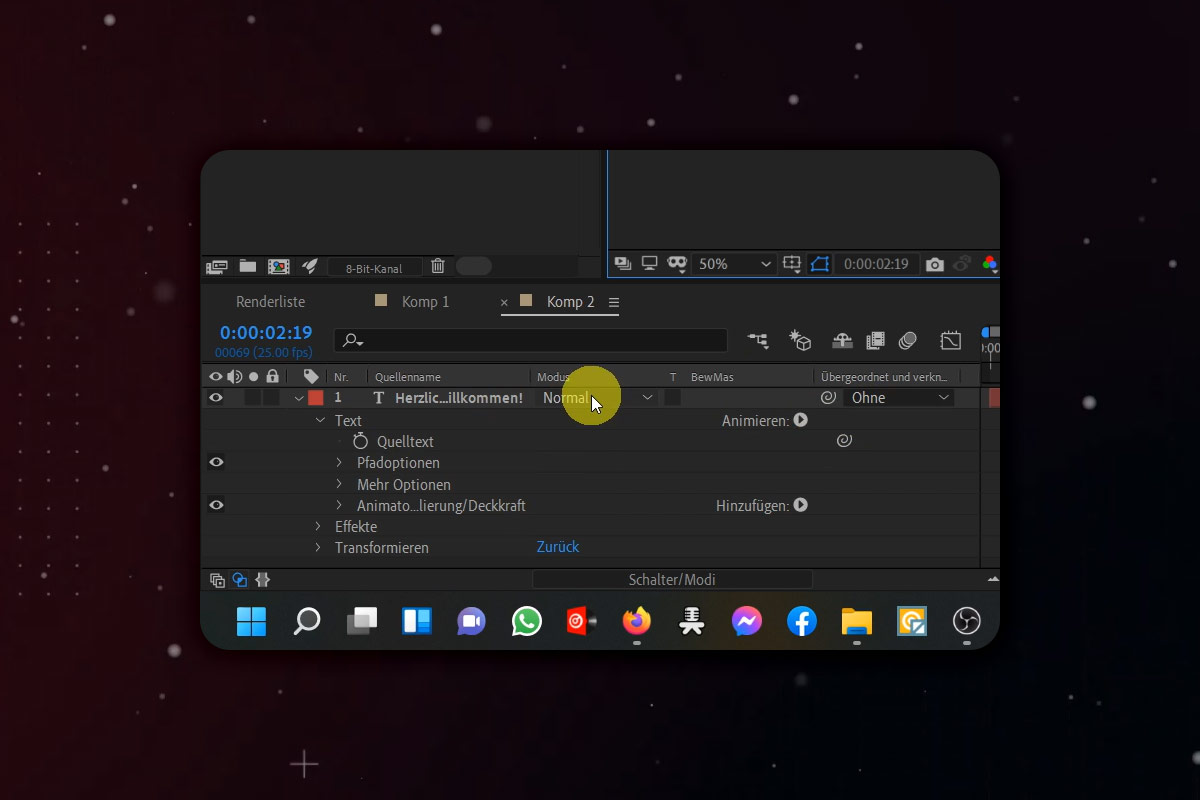Toggle hide shy layers icon

click(x=842, y=341)
